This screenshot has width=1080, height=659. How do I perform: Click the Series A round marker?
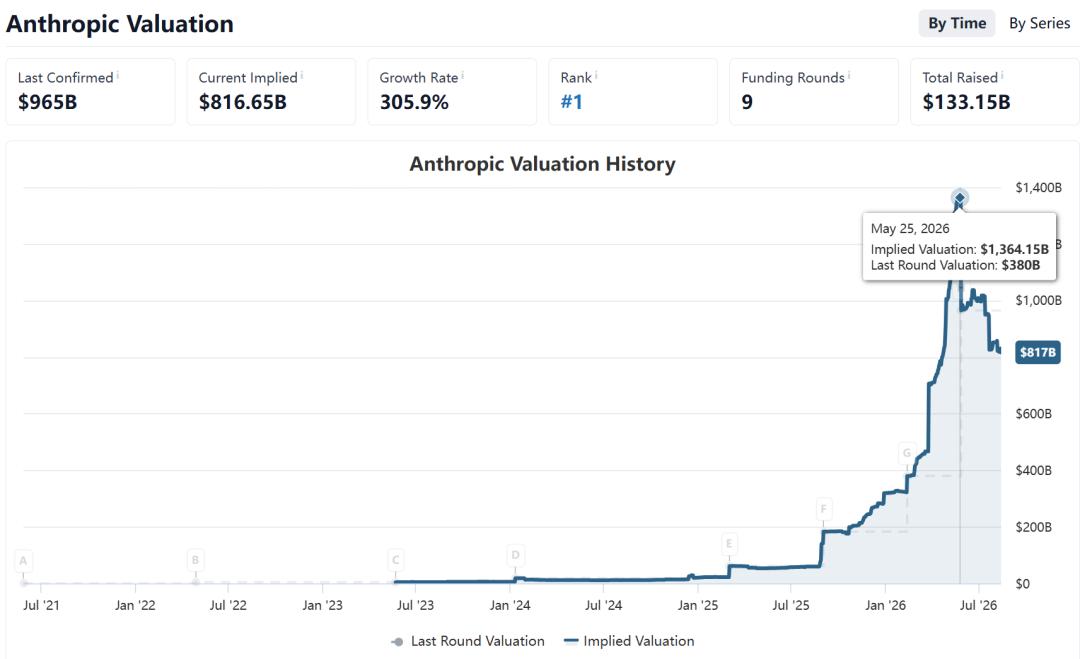pyautogui.click(x=23, y=561)
